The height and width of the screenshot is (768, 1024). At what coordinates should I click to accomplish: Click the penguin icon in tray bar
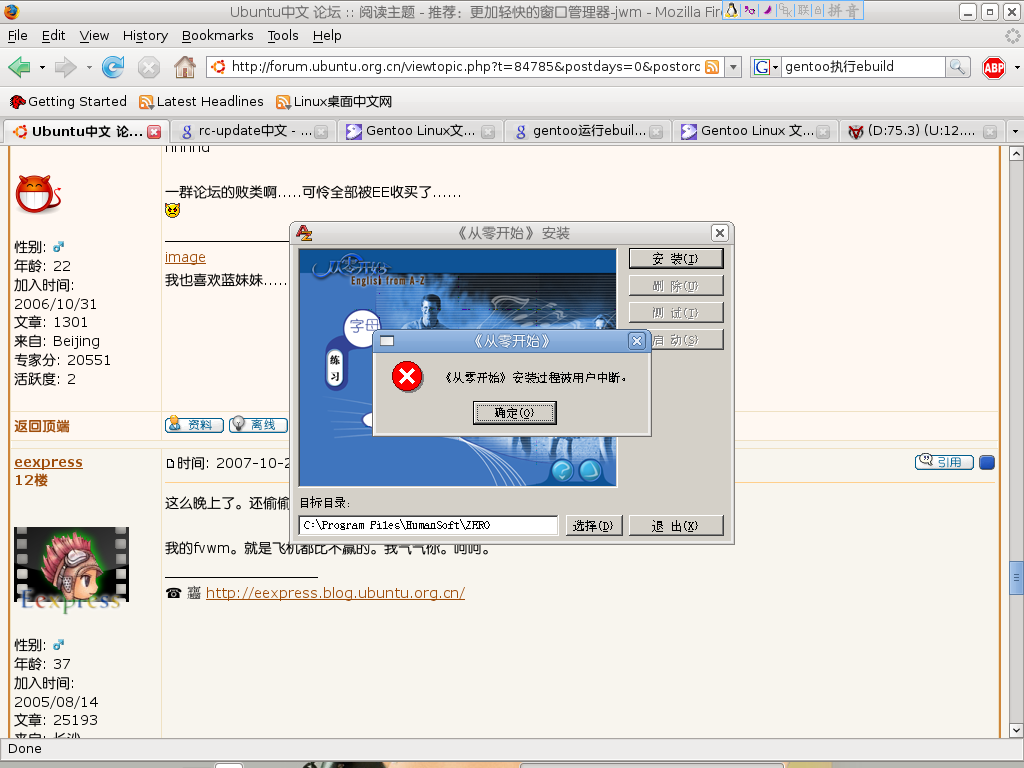(732, 10)
